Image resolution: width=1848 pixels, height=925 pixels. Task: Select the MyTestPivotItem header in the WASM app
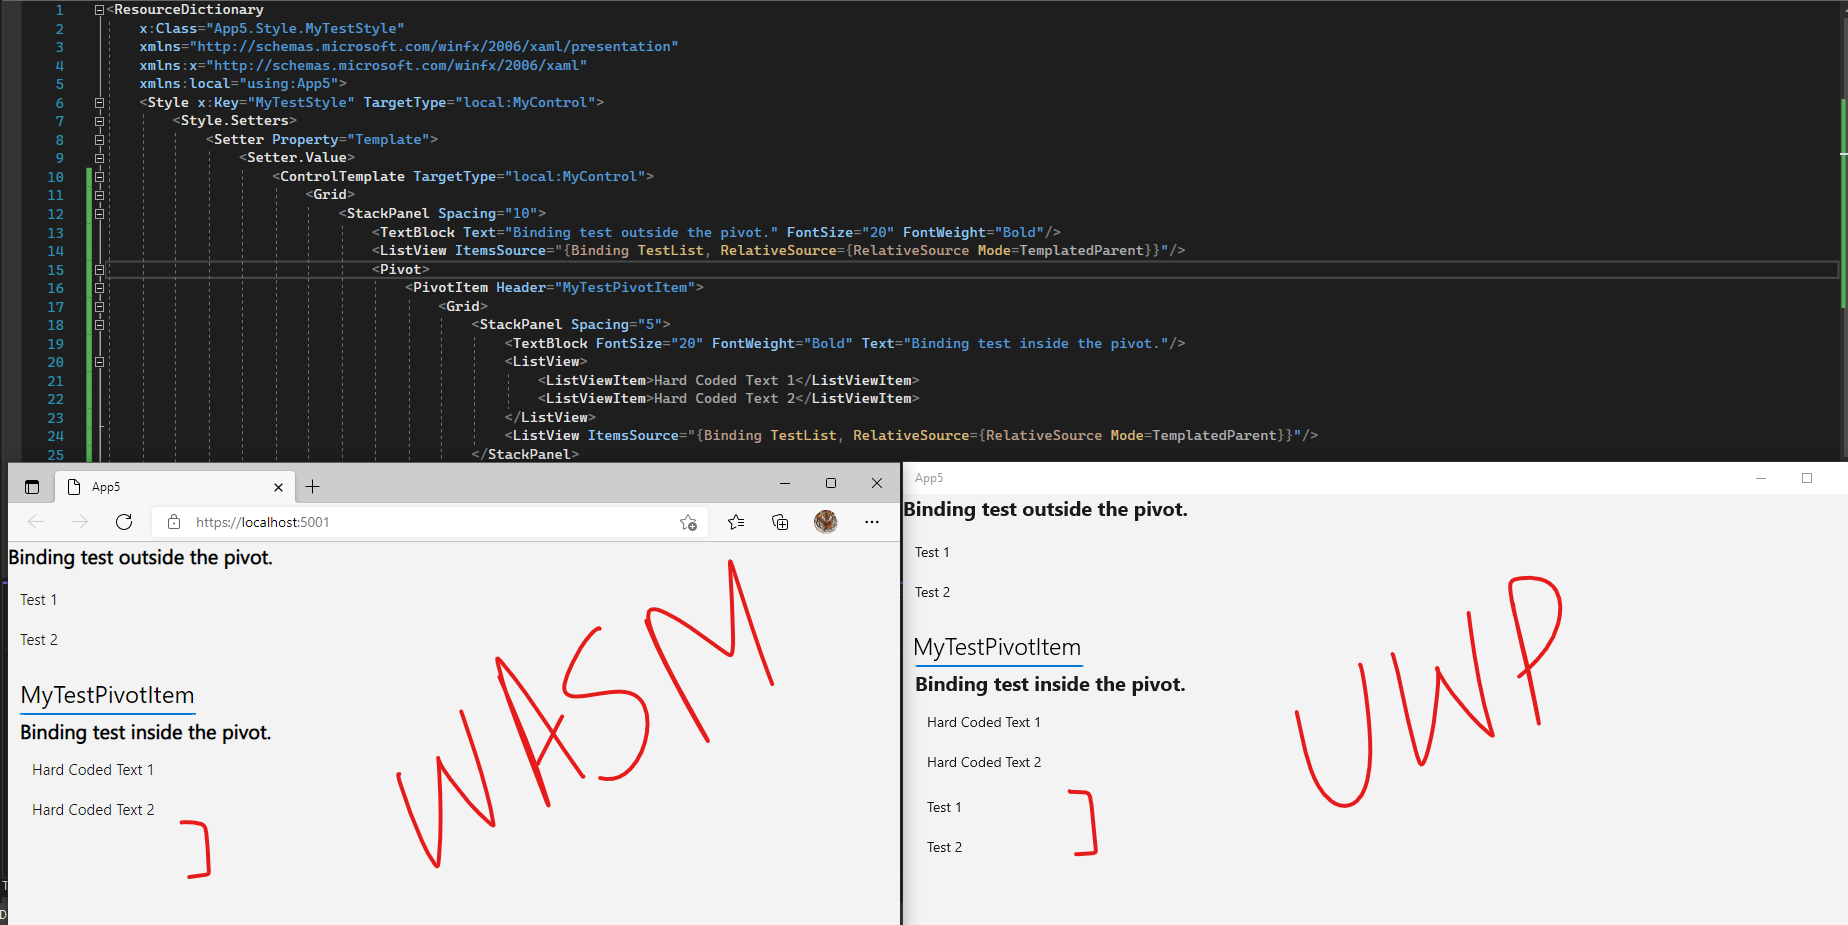[x=107, y=696]
